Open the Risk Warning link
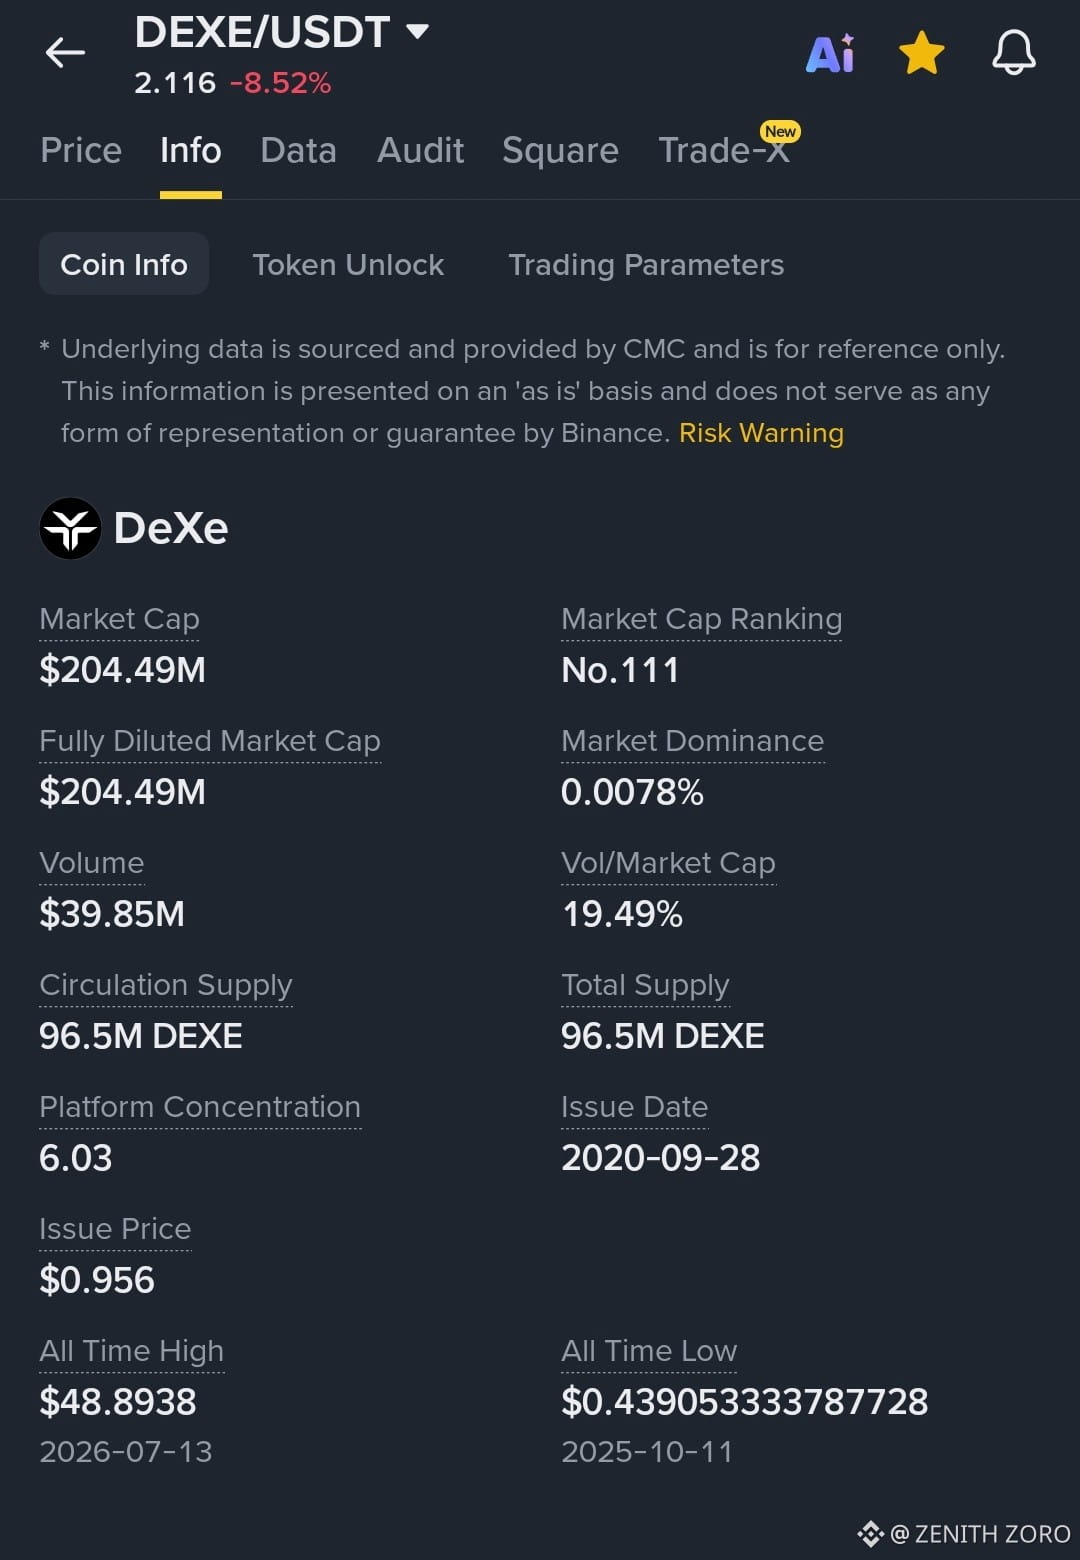1080x1560 pixels. pyautogui.click(x=761, y=433)
